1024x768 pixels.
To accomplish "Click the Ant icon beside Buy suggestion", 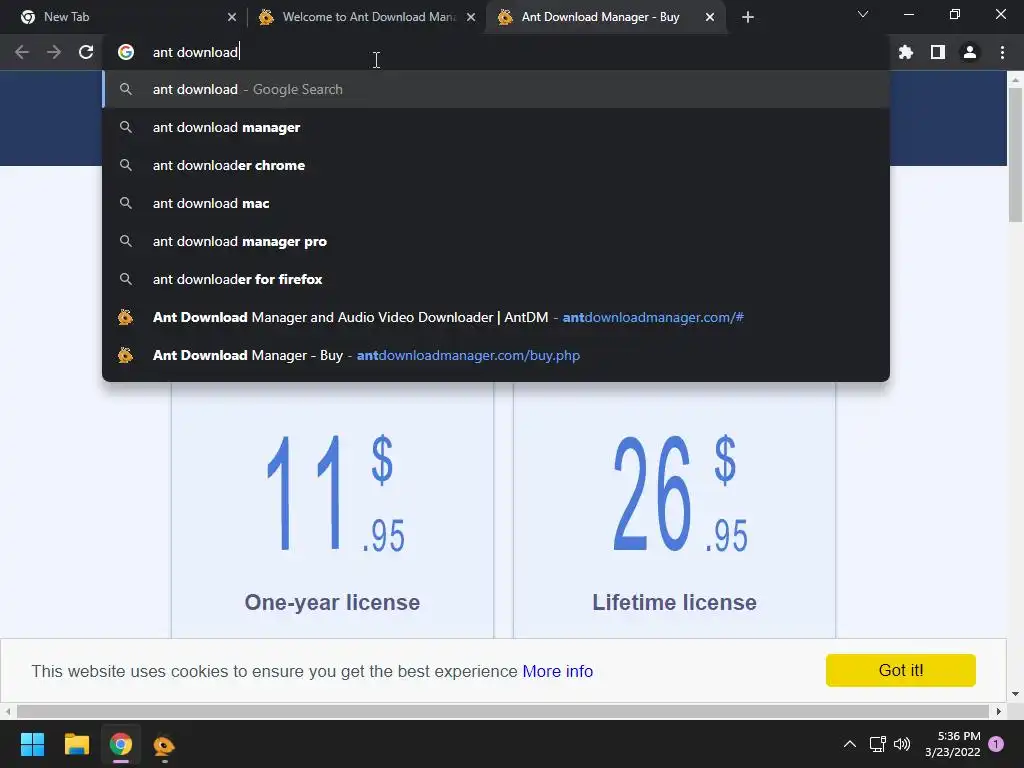I will [x=125, y=355].
